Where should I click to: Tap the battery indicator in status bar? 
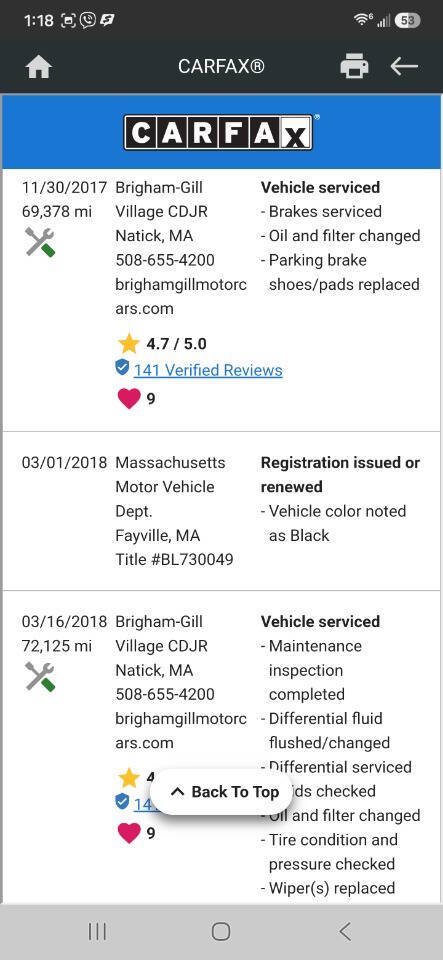(x=408, y=20)
